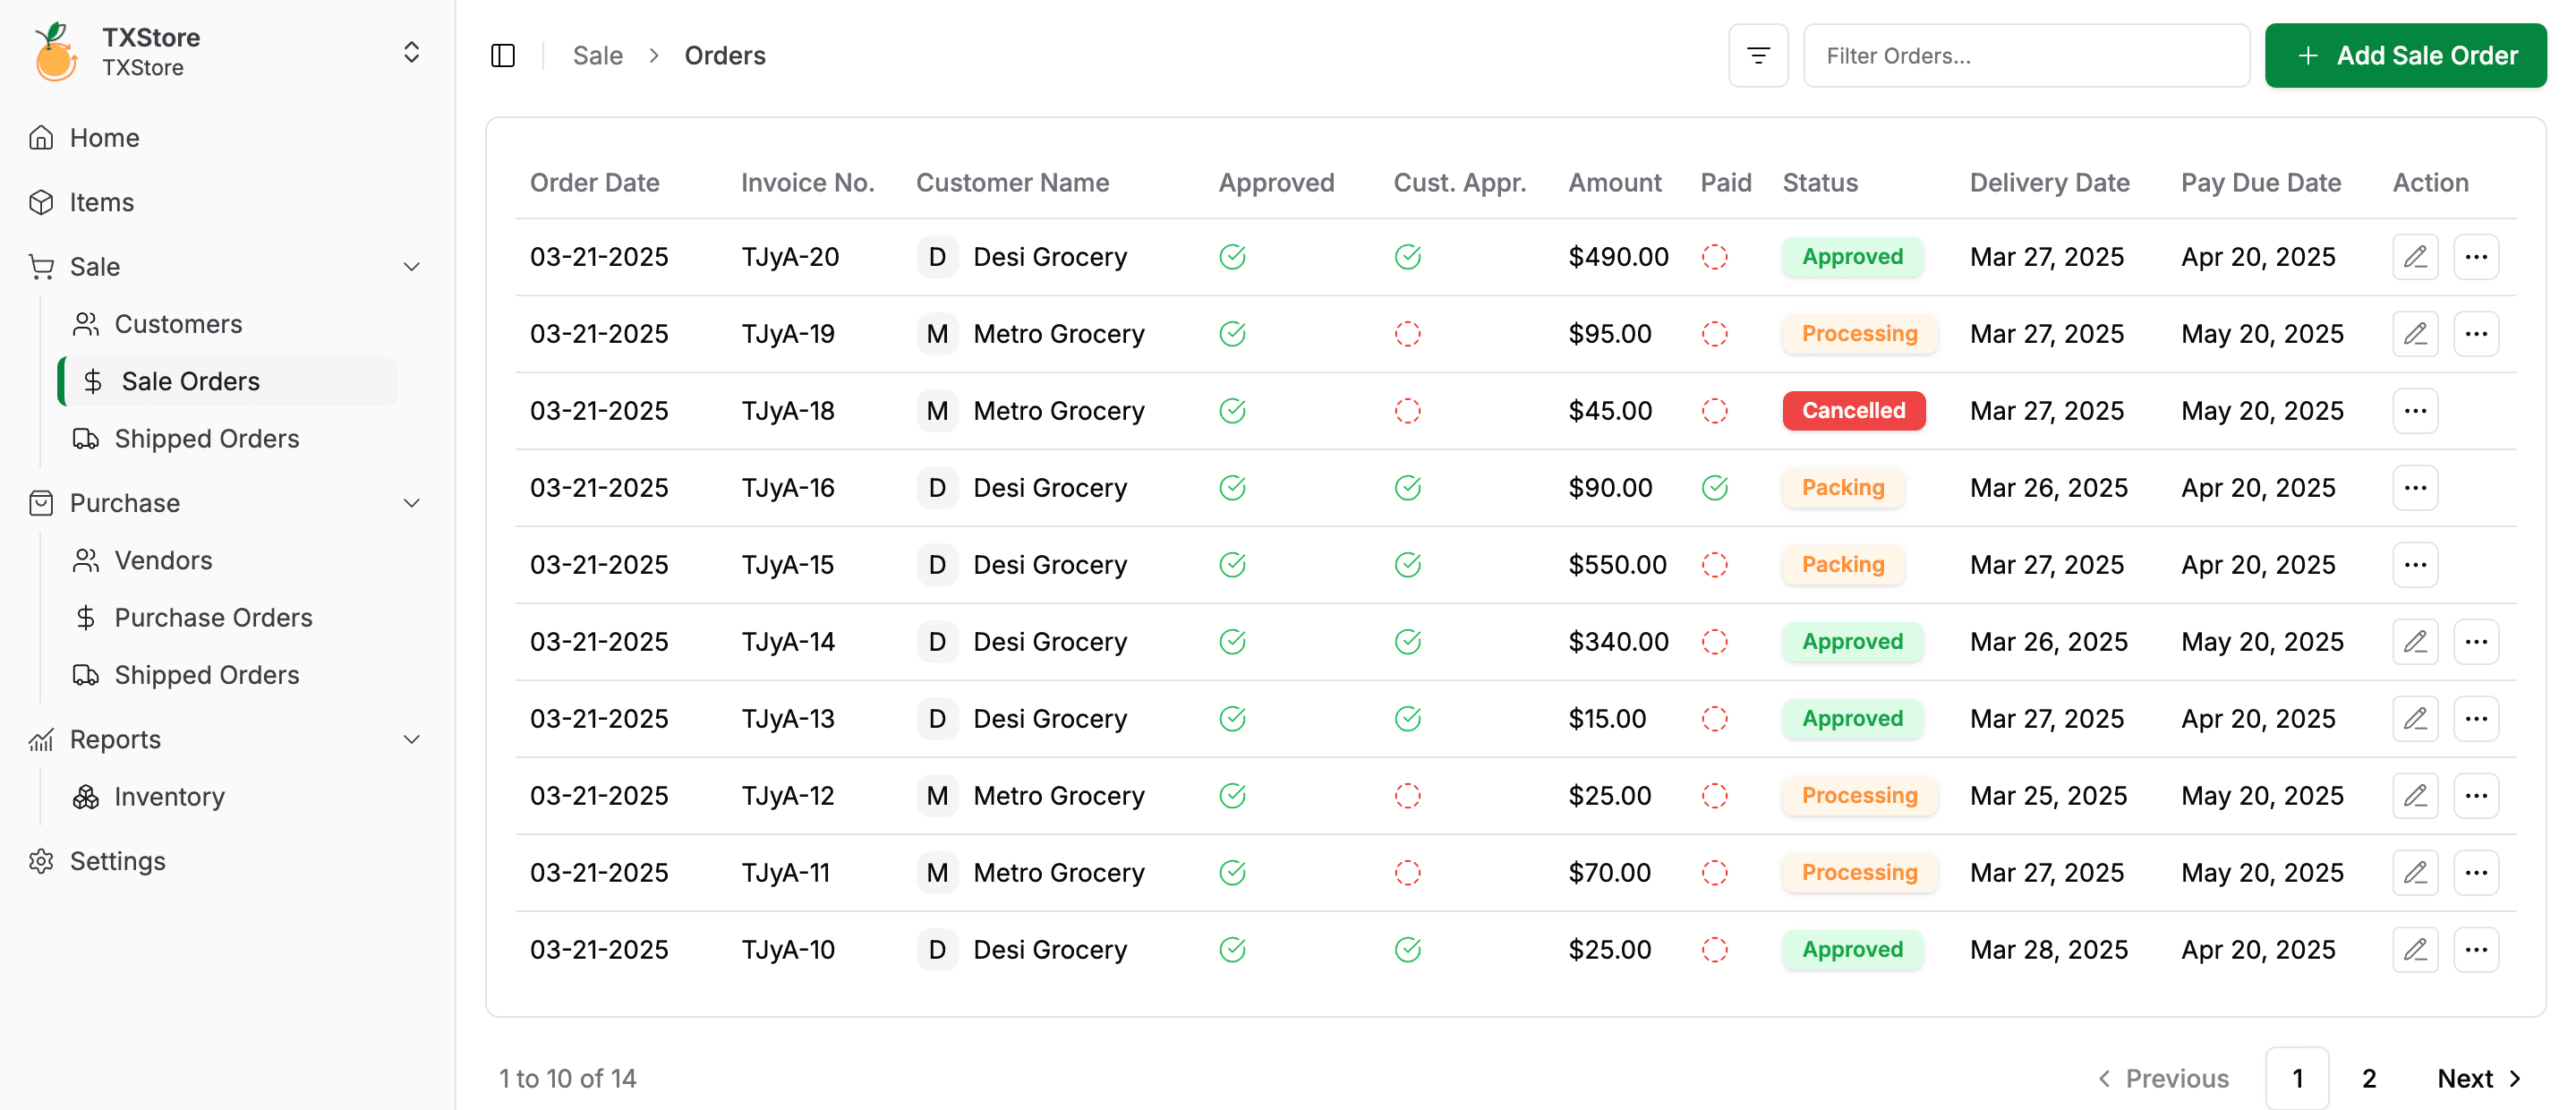Click the D avatar in the TJyA-20 row
Screen dimensions: 2576x1110
[936, 257]
